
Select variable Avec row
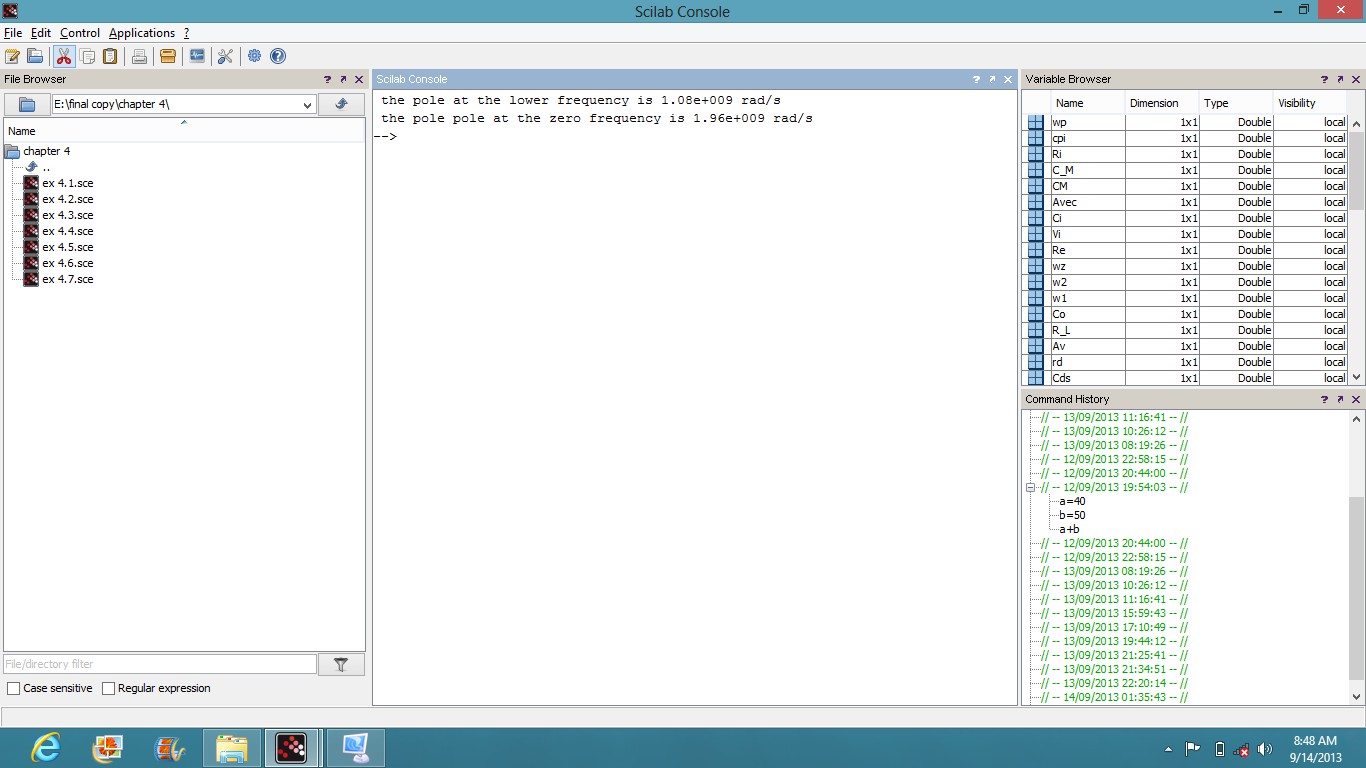pyautogui.click(x=1186, y=202)
